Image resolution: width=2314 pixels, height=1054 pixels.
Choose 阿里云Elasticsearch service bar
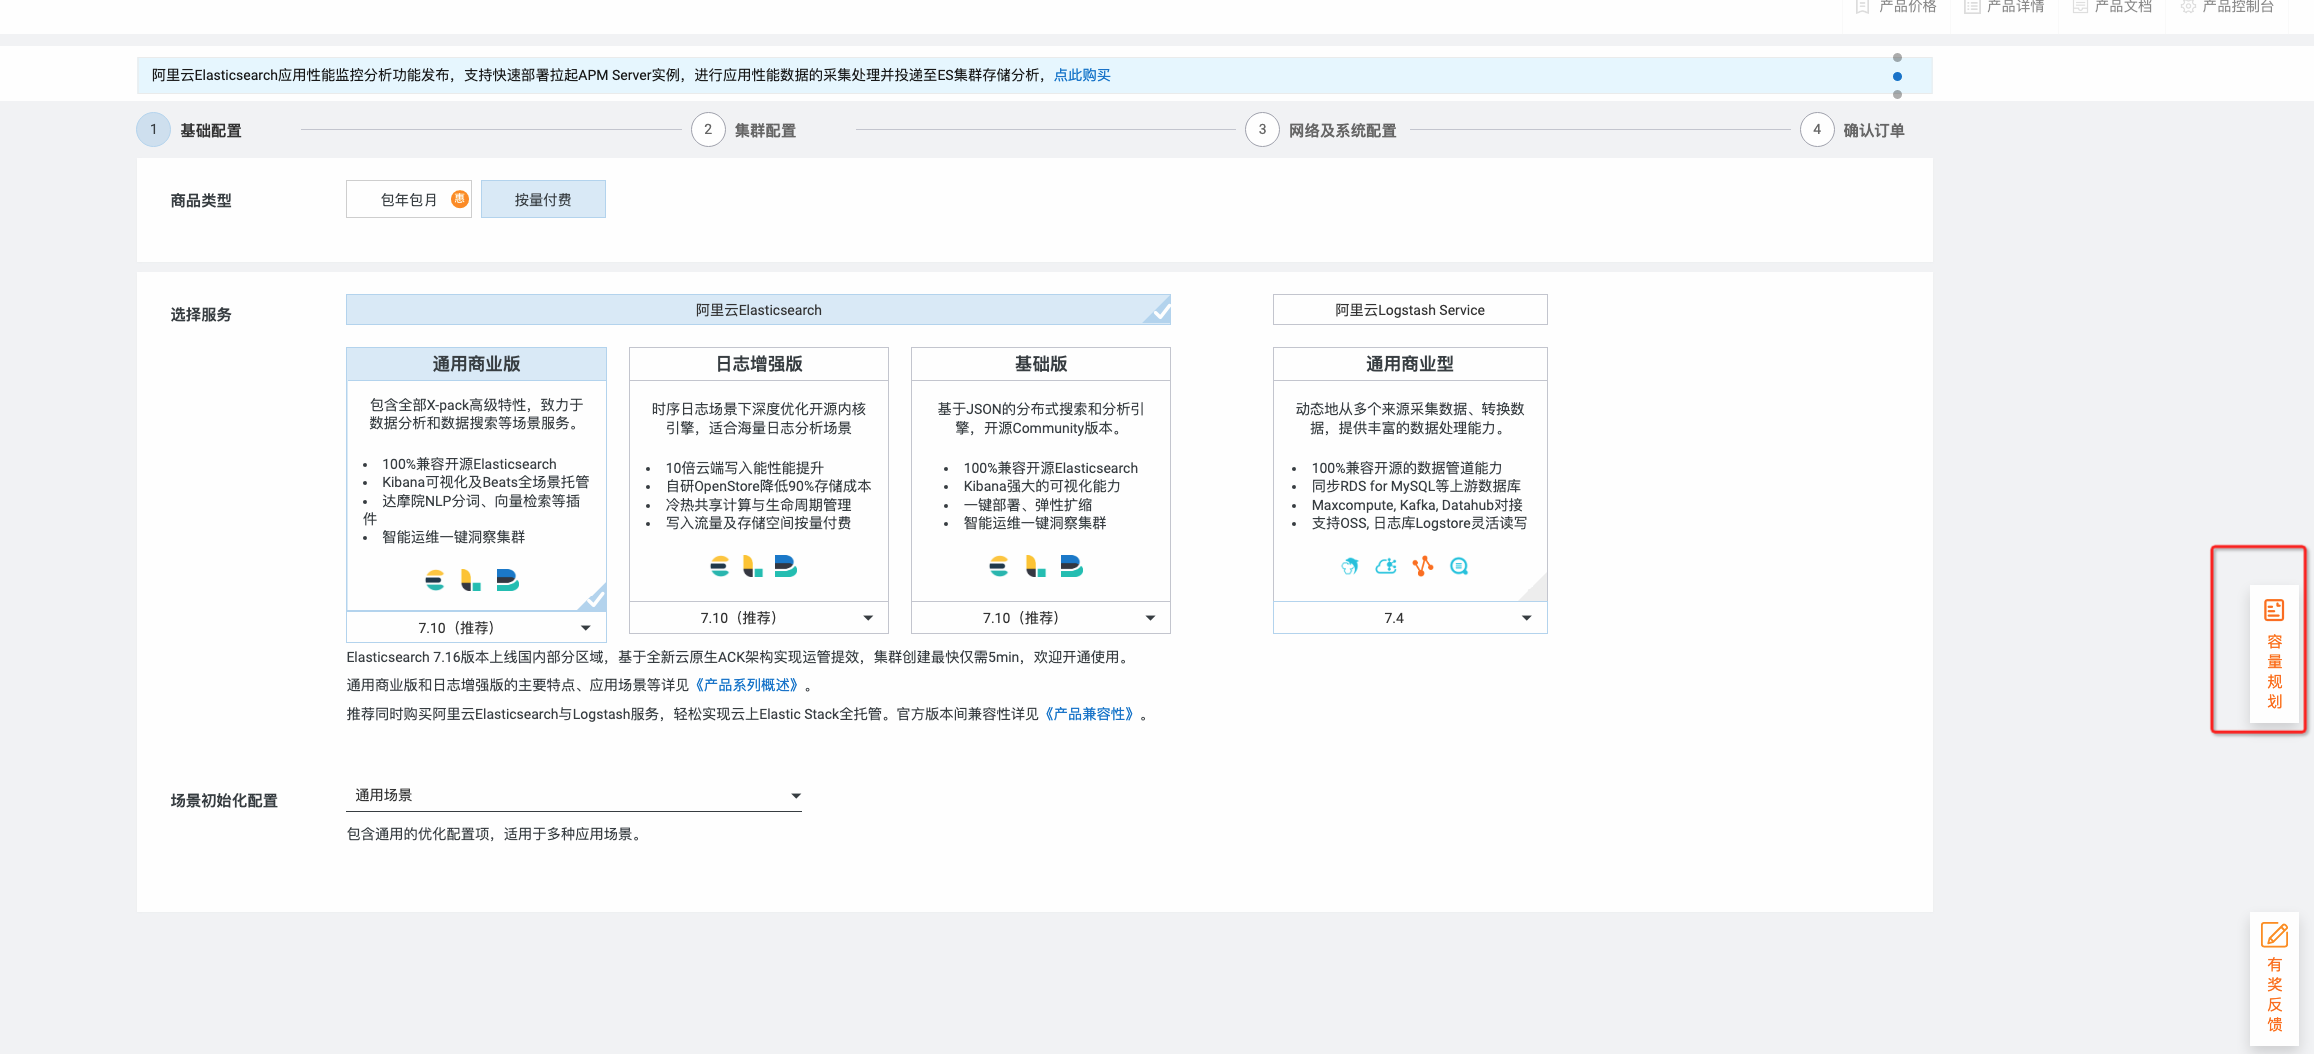click(758, 310)
